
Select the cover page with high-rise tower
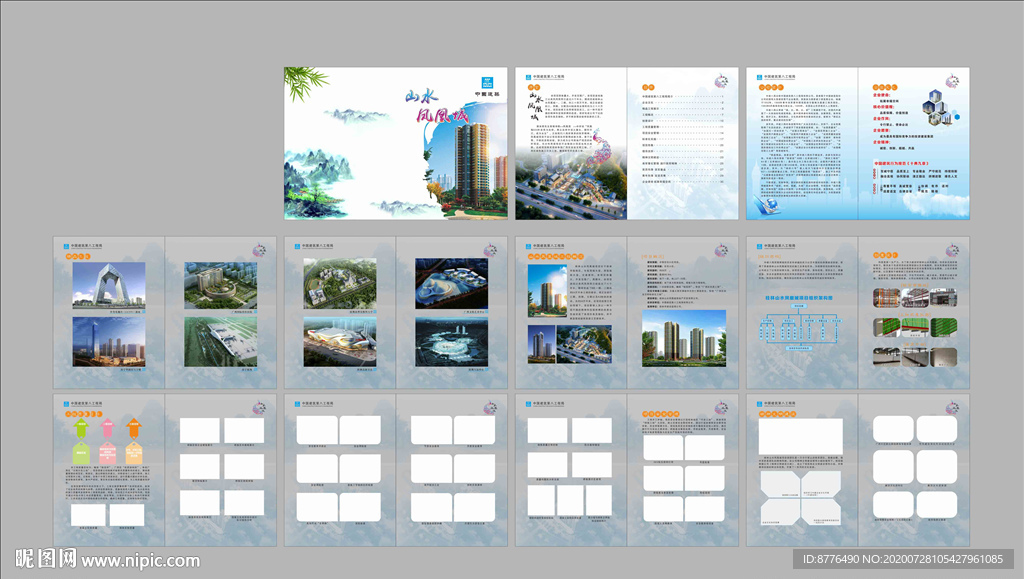(396, 143)
